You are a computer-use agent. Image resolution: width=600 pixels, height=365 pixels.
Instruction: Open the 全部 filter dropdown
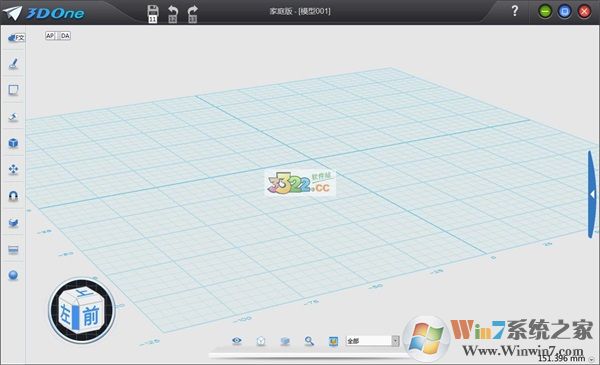click(373, 341)
